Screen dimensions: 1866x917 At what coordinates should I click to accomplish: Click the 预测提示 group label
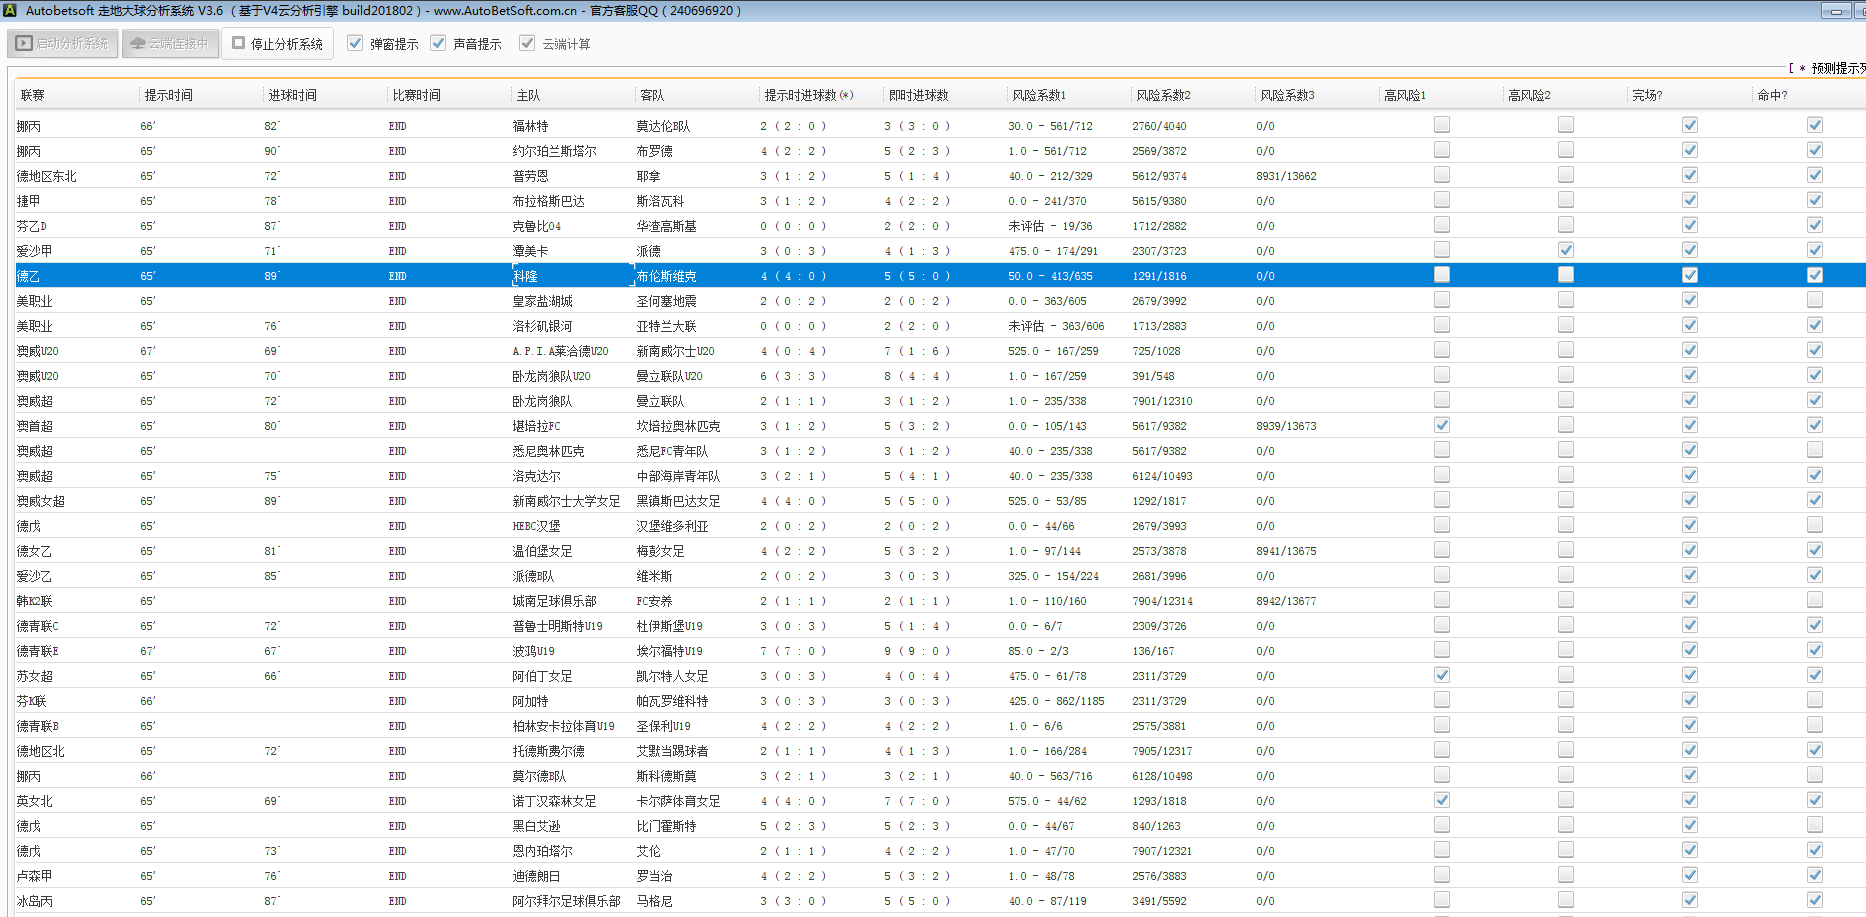(x=1836, y=68)
